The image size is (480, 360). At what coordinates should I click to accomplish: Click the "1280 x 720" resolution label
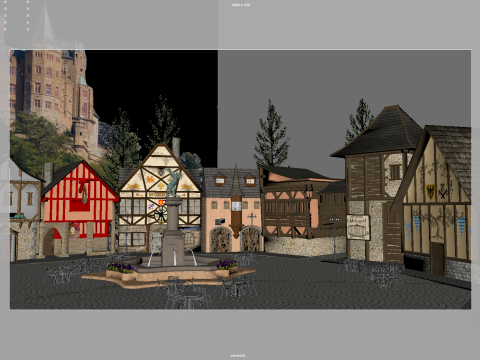coord(240,5)
